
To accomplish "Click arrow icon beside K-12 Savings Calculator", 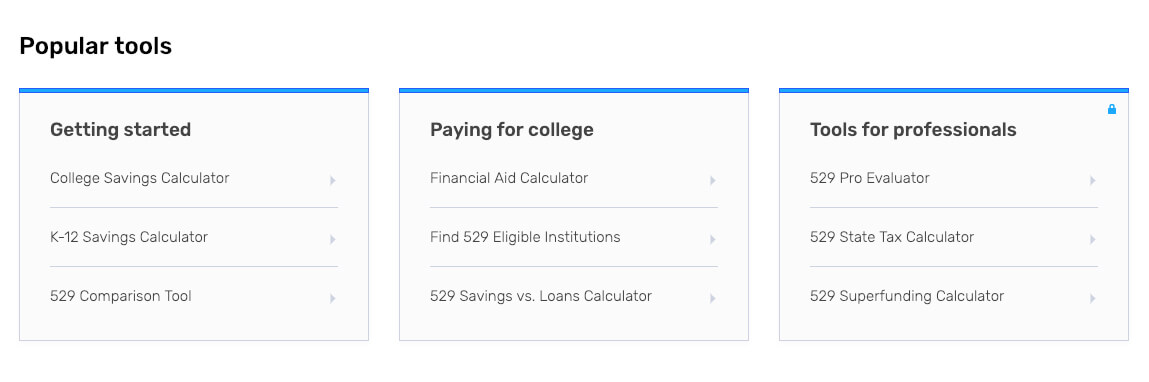I will click(x=333, y=240).
